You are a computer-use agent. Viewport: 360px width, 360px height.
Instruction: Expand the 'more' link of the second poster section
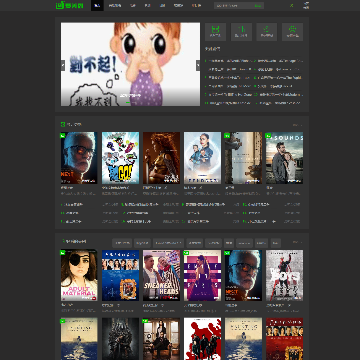click(297, 242)
